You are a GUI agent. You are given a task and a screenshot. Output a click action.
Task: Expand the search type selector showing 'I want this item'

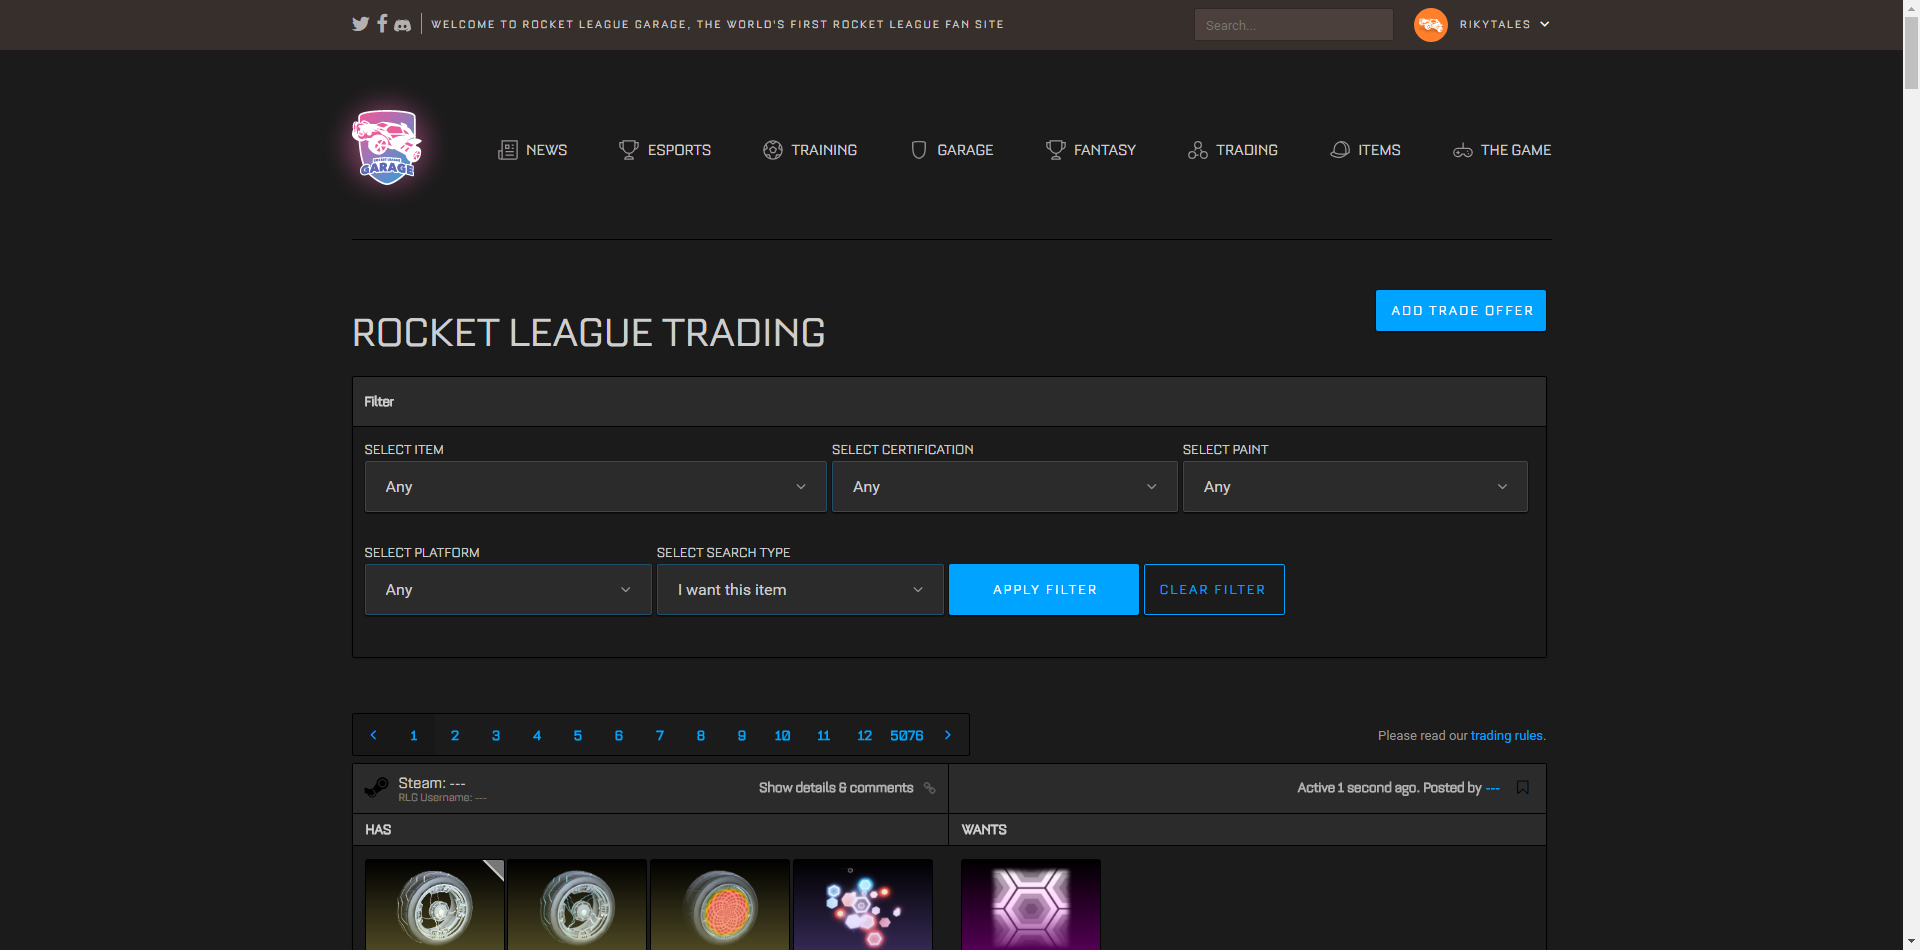[798, 589]
